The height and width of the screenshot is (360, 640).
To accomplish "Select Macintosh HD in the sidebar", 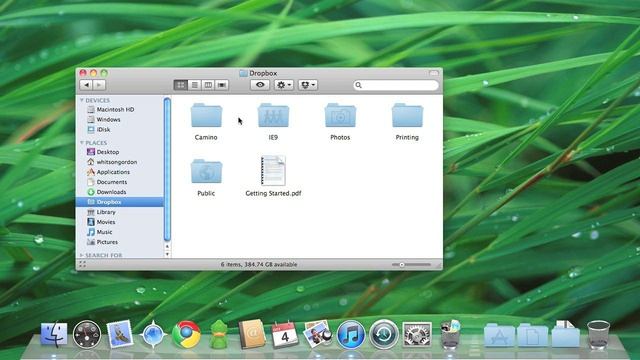I will click(x=120, y=109).
